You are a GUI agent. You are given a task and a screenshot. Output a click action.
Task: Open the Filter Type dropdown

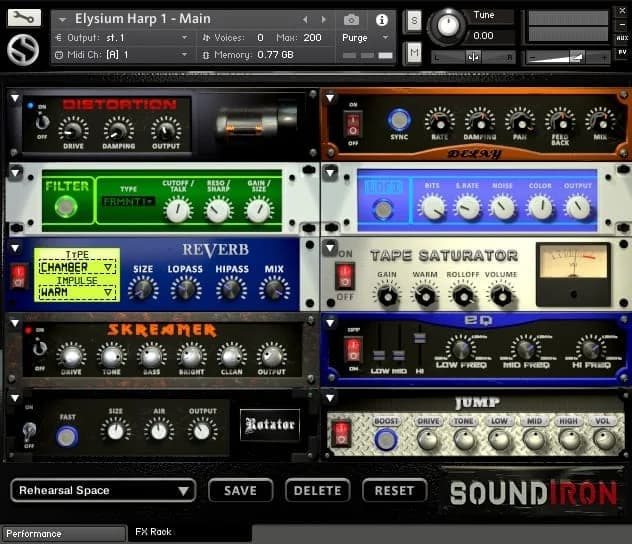click(x=128, y=201)
